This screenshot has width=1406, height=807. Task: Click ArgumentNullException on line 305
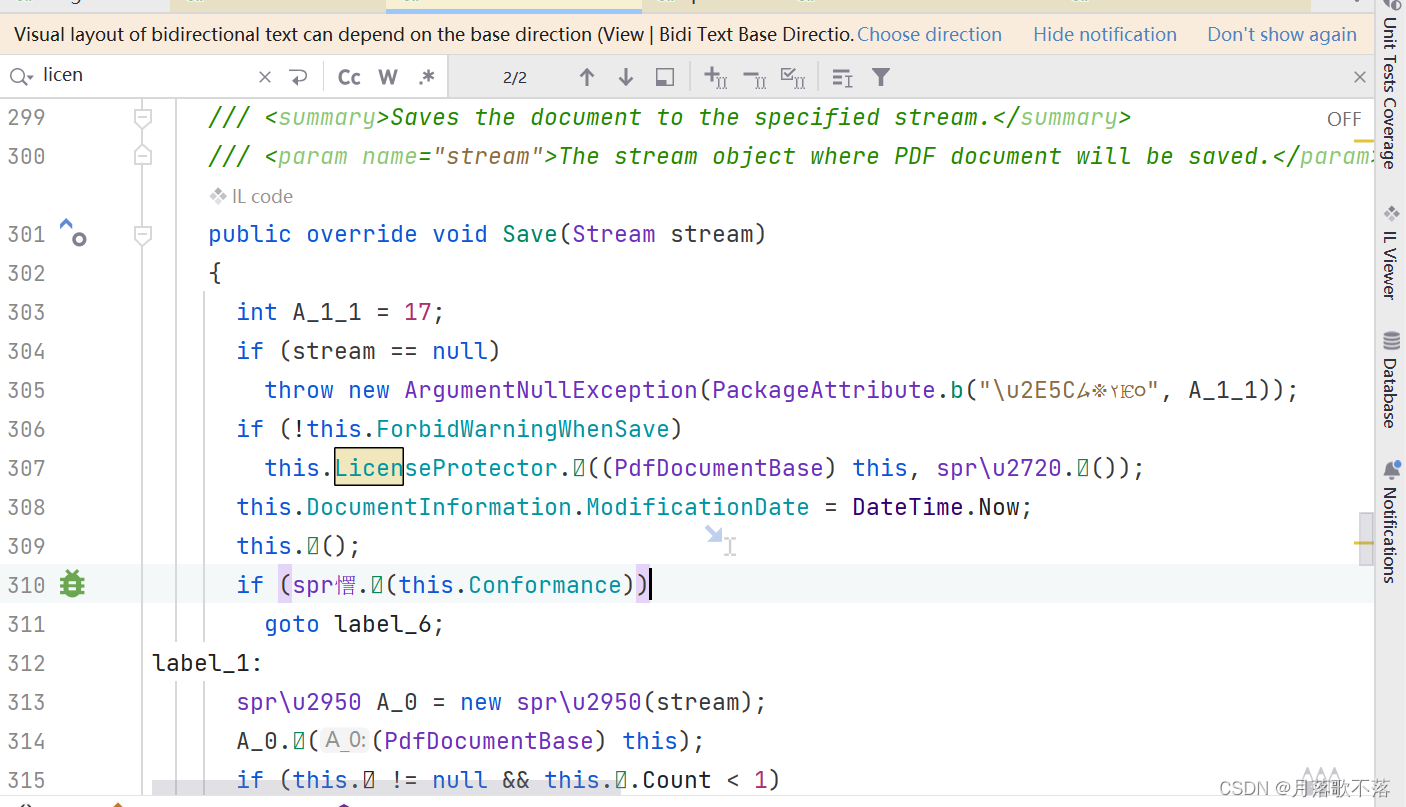[551, 390]
